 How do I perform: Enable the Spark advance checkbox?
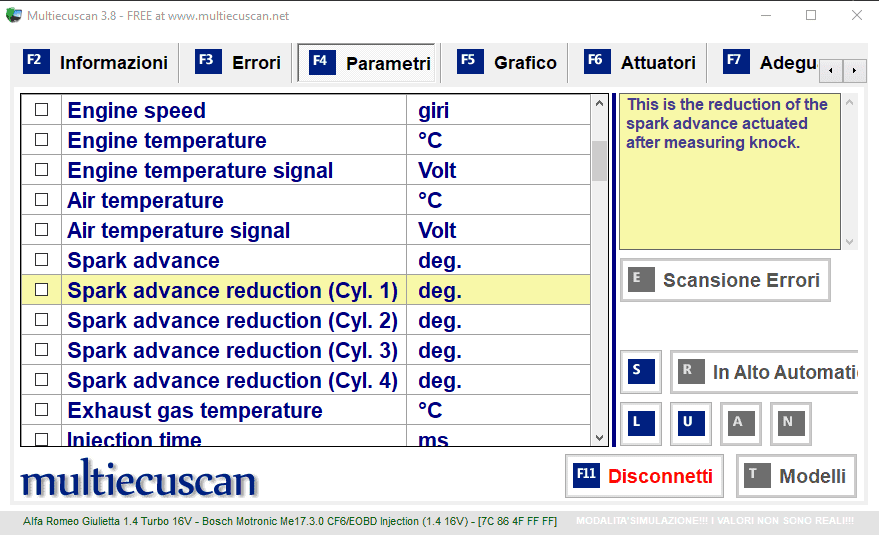click(41, 260)
